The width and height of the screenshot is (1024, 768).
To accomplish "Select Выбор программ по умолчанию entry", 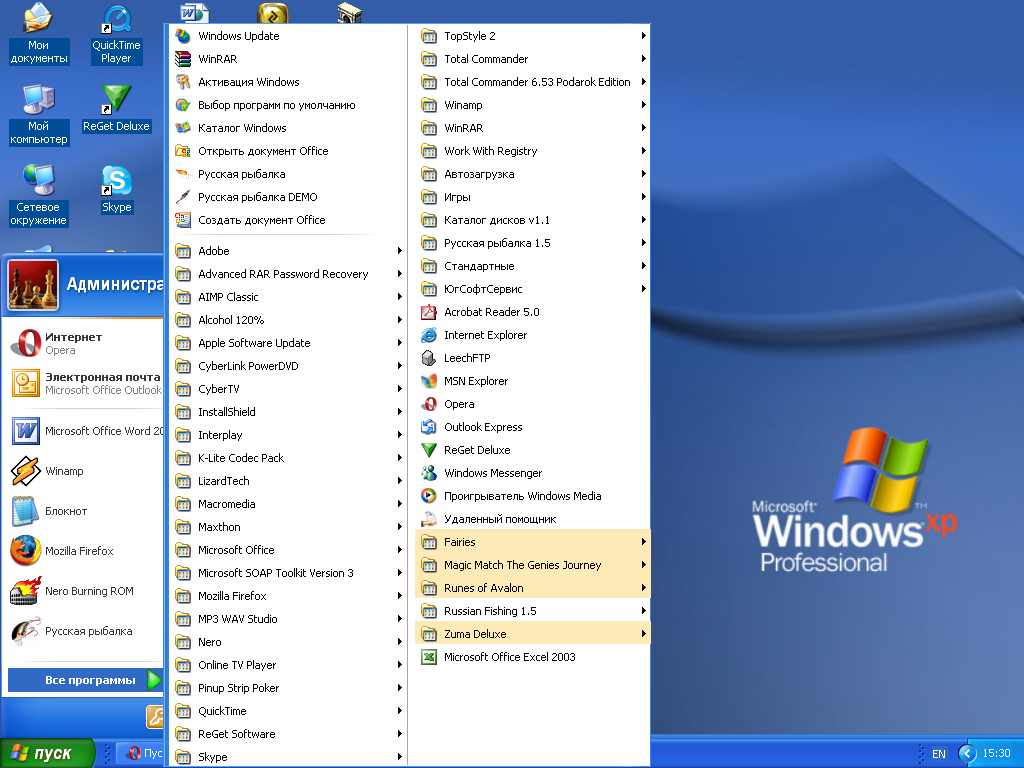I will [x=287, y=105].
